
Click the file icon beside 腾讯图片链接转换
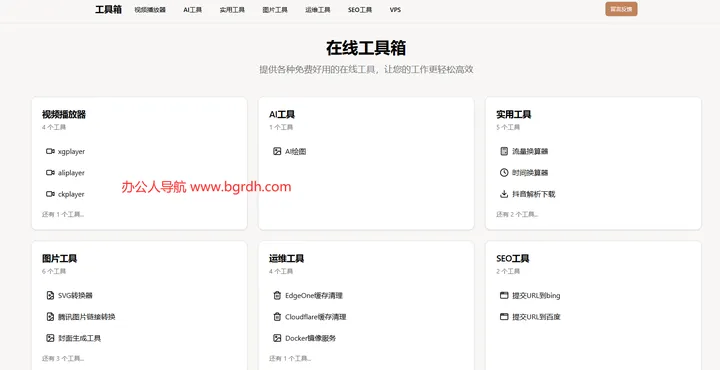pyautogui.click(x=50, y=317)
